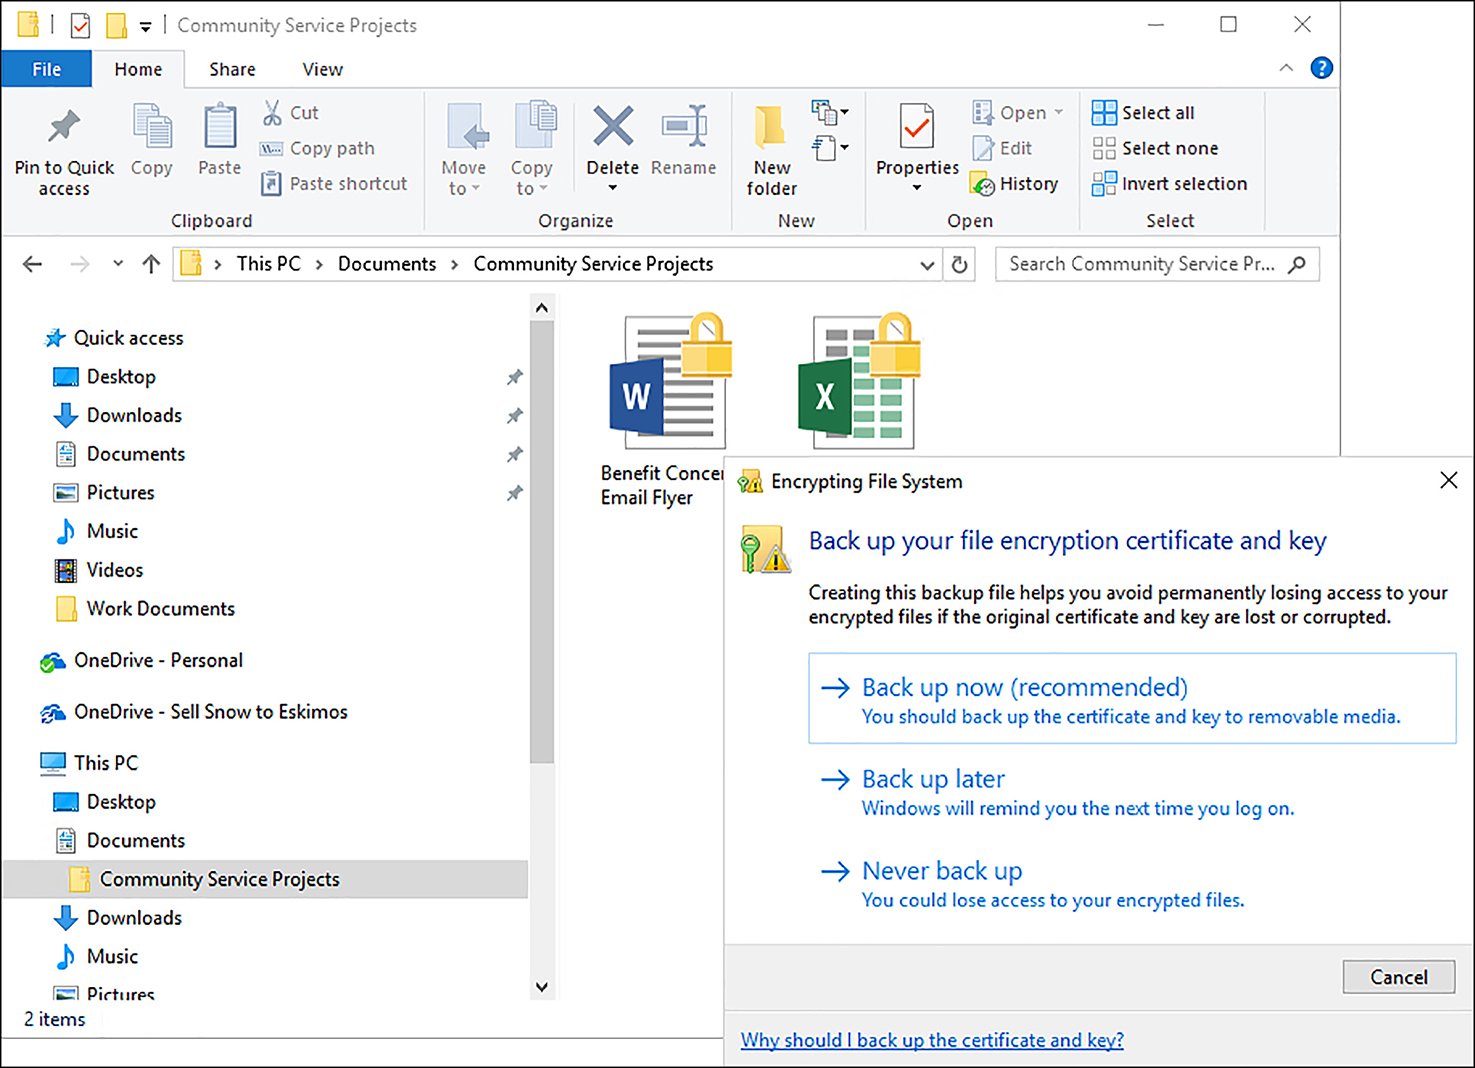The image size is (1475, 1068).
Task: Open Explorer Help question mark
Action: pyautogui.click(x=1321, y=68)
